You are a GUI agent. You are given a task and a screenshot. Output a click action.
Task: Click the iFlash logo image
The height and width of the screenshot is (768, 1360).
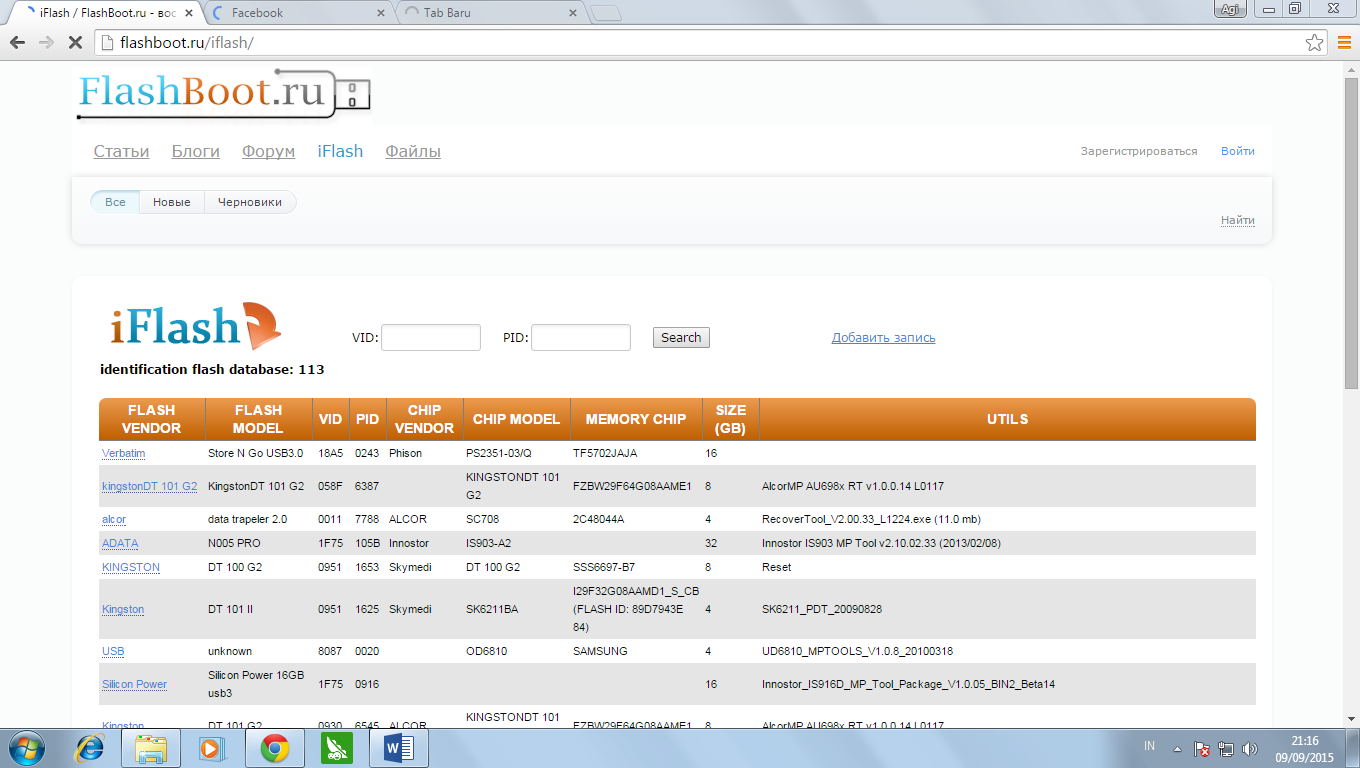[195, 327]
